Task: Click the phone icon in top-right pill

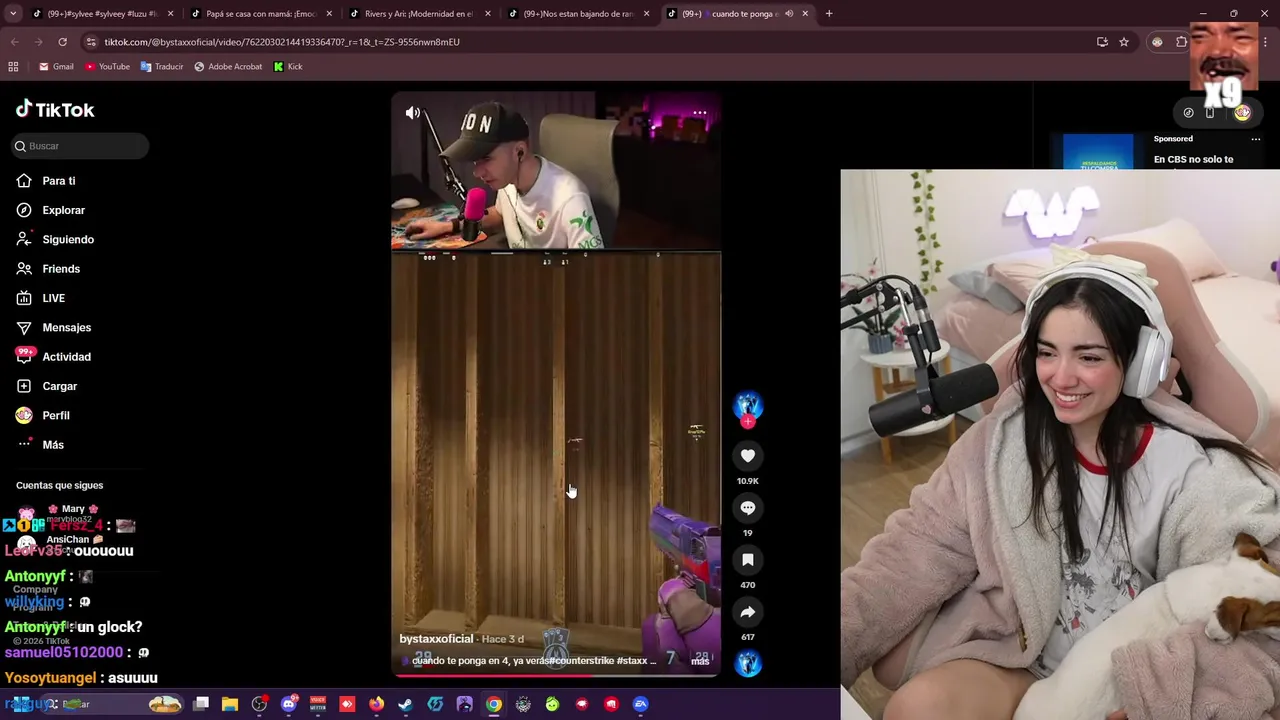Action: [1210, 113]
